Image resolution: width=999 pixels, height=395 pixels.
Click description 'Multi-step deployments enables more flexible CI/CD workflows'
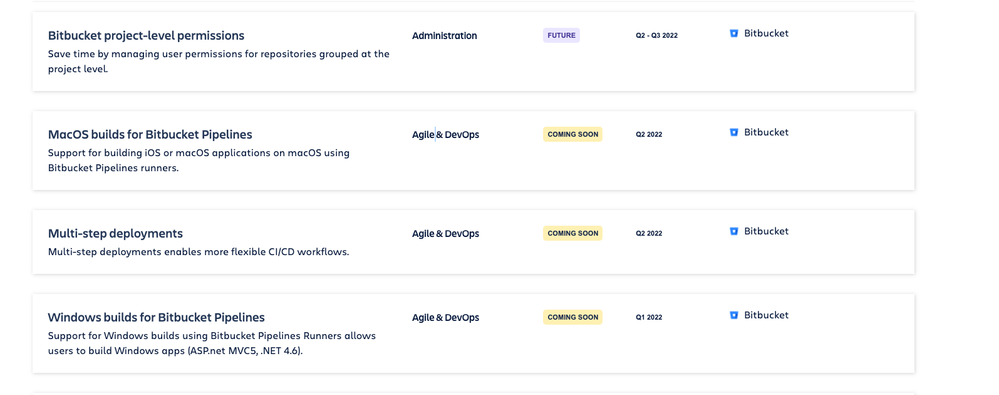click(199, 252)
